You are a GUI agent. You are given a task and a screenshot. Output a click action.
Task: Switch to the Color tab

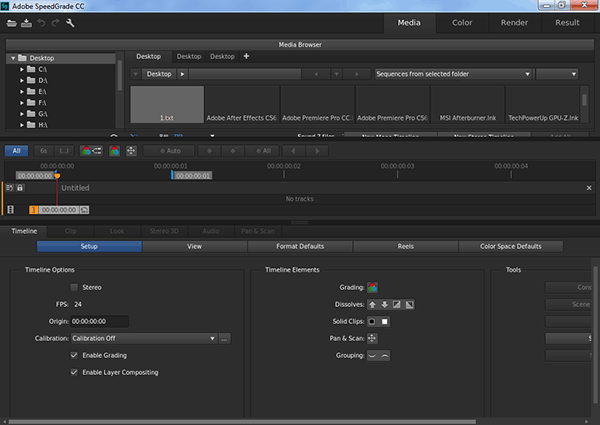tap(462, 23)
